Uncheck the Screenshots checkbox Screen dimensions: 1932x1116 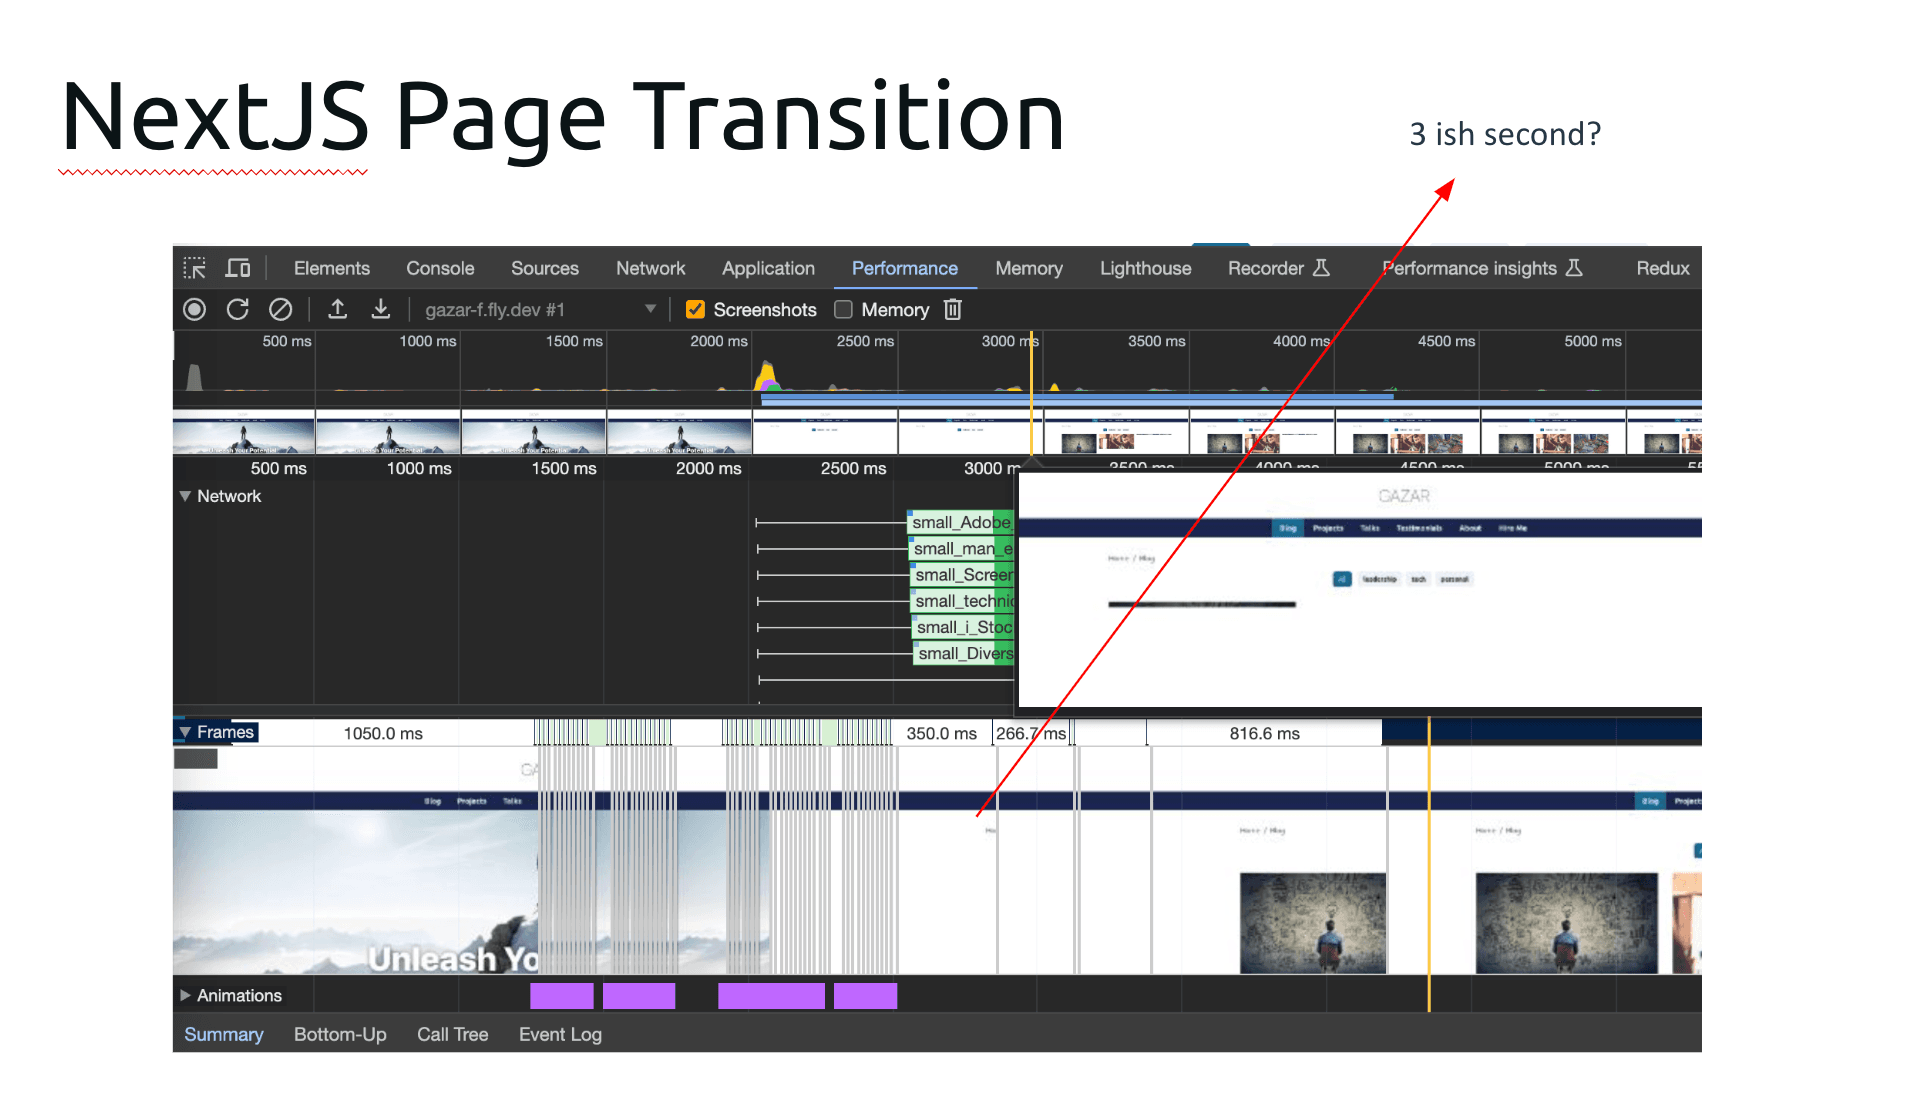point(695,310)
